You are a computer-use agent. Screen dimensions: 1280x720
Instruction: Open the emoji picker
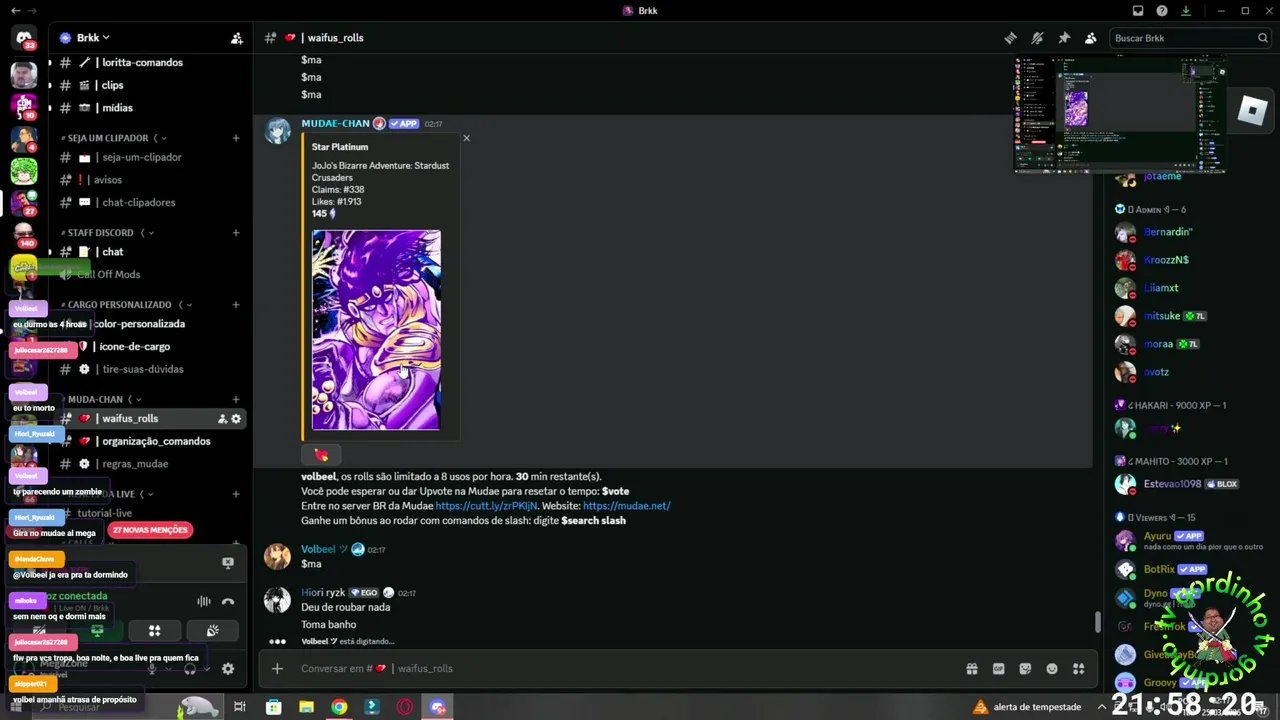point(1052,669)
